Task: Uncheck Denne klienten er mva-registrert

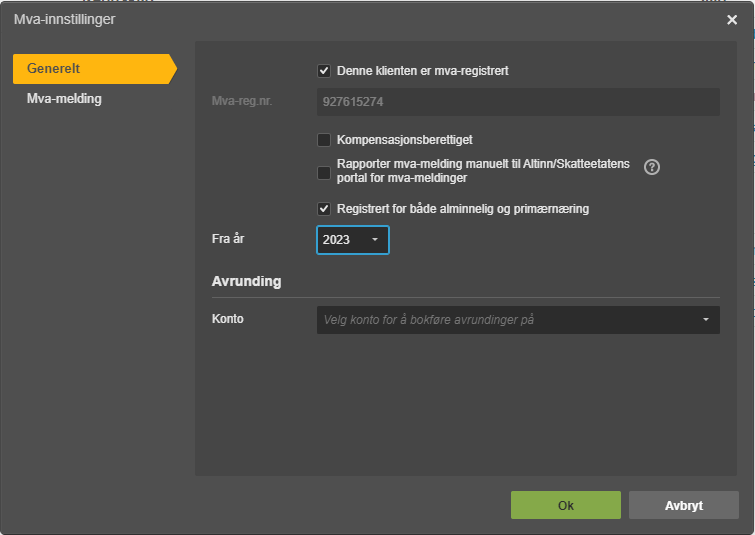Action: tap(324, 71)
